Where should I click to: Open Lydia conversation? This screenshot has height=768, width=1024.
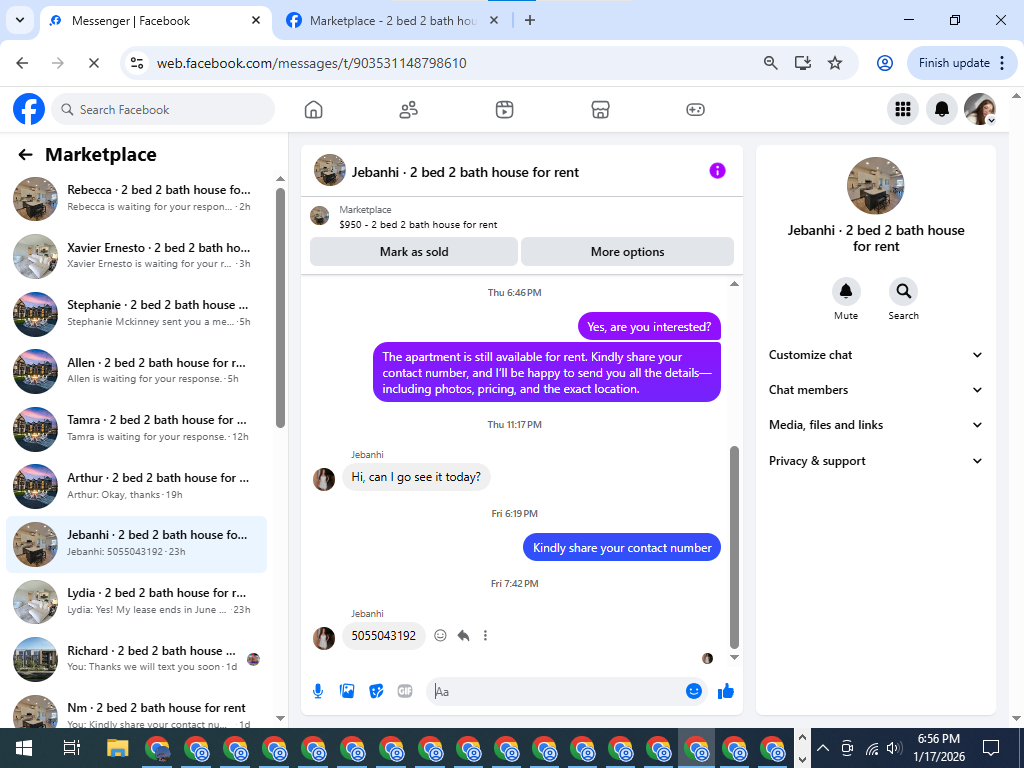137,601
